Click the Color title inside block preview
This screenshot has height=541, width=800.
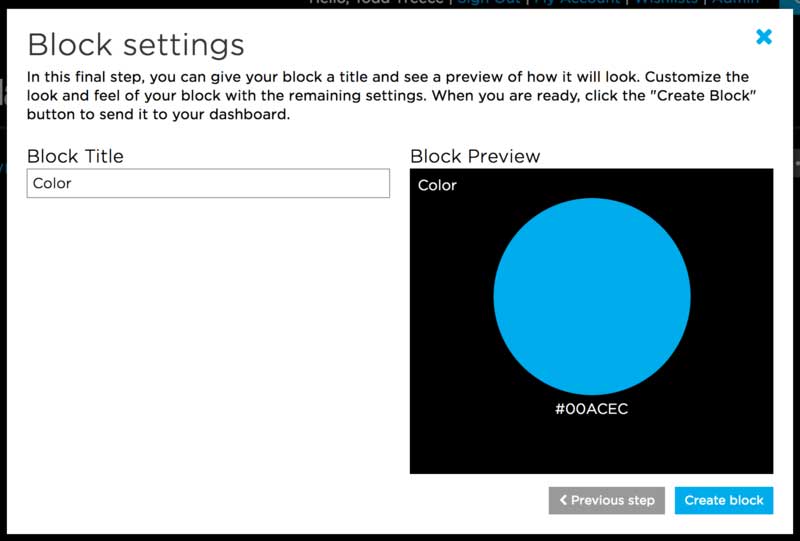coord(437,185)
